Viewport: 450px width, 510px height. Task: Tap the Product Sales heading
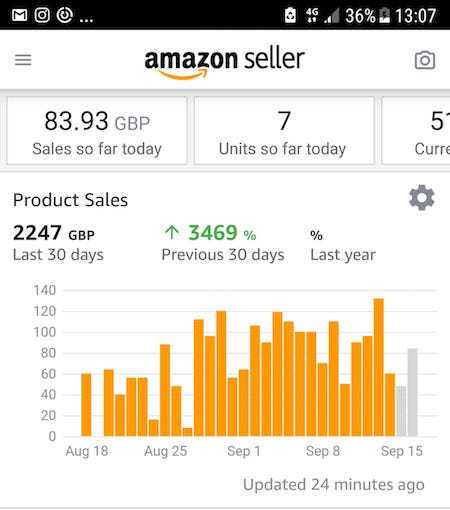(x=70, y=200)
